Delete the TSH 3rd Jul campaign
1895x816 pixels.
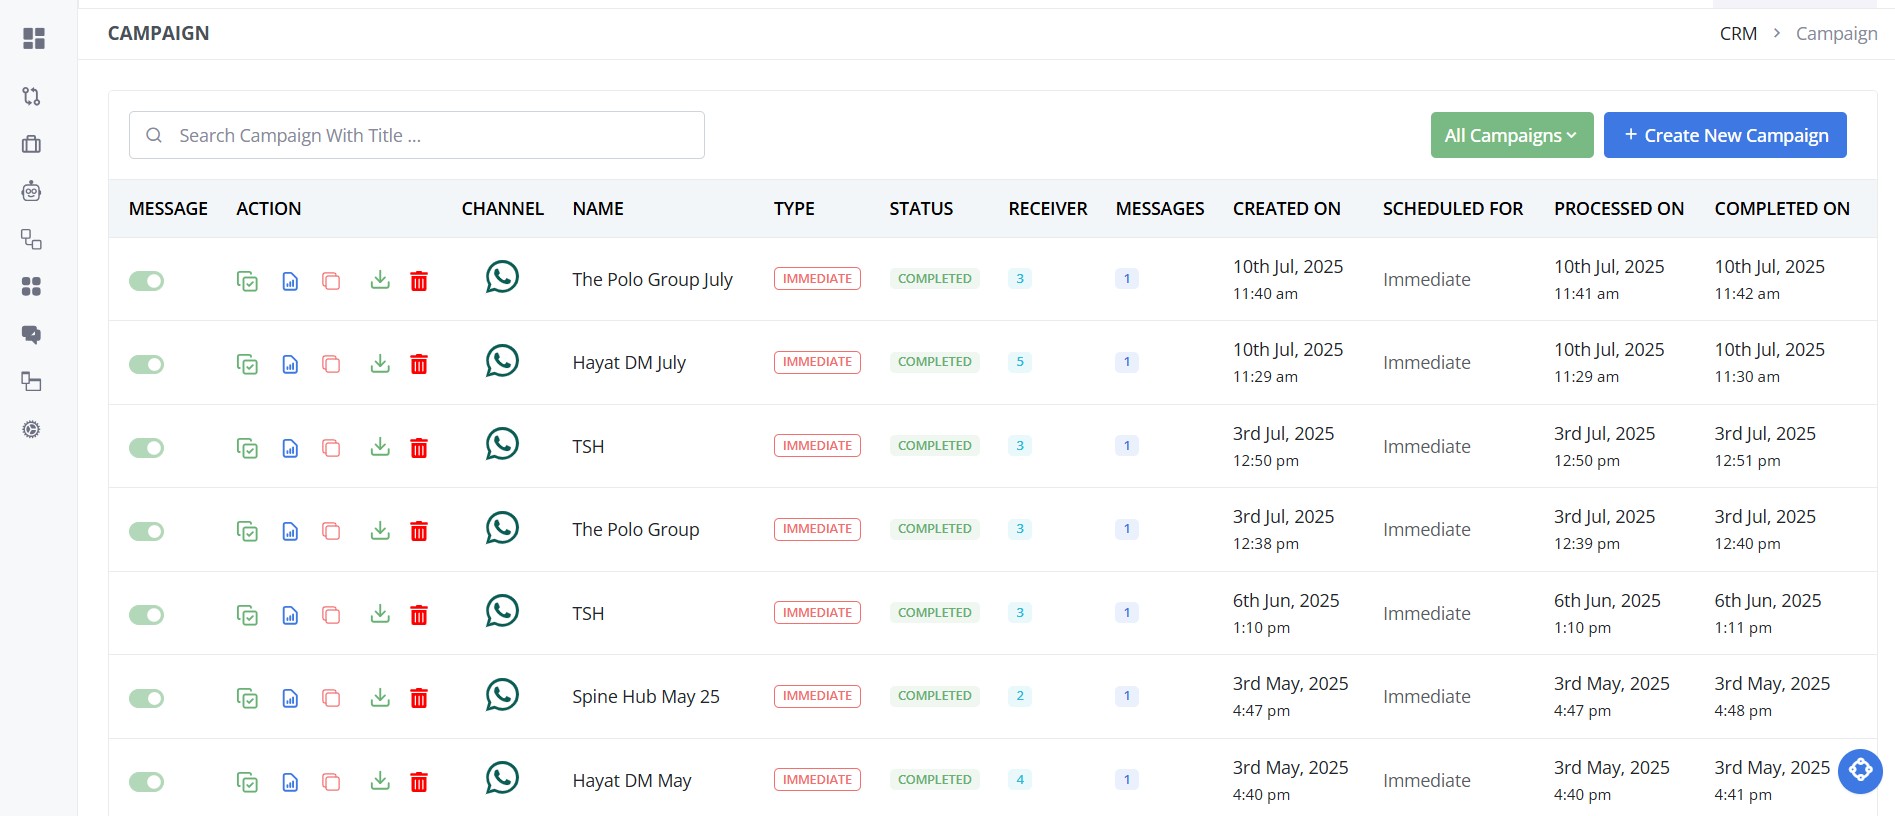point(419,448)
